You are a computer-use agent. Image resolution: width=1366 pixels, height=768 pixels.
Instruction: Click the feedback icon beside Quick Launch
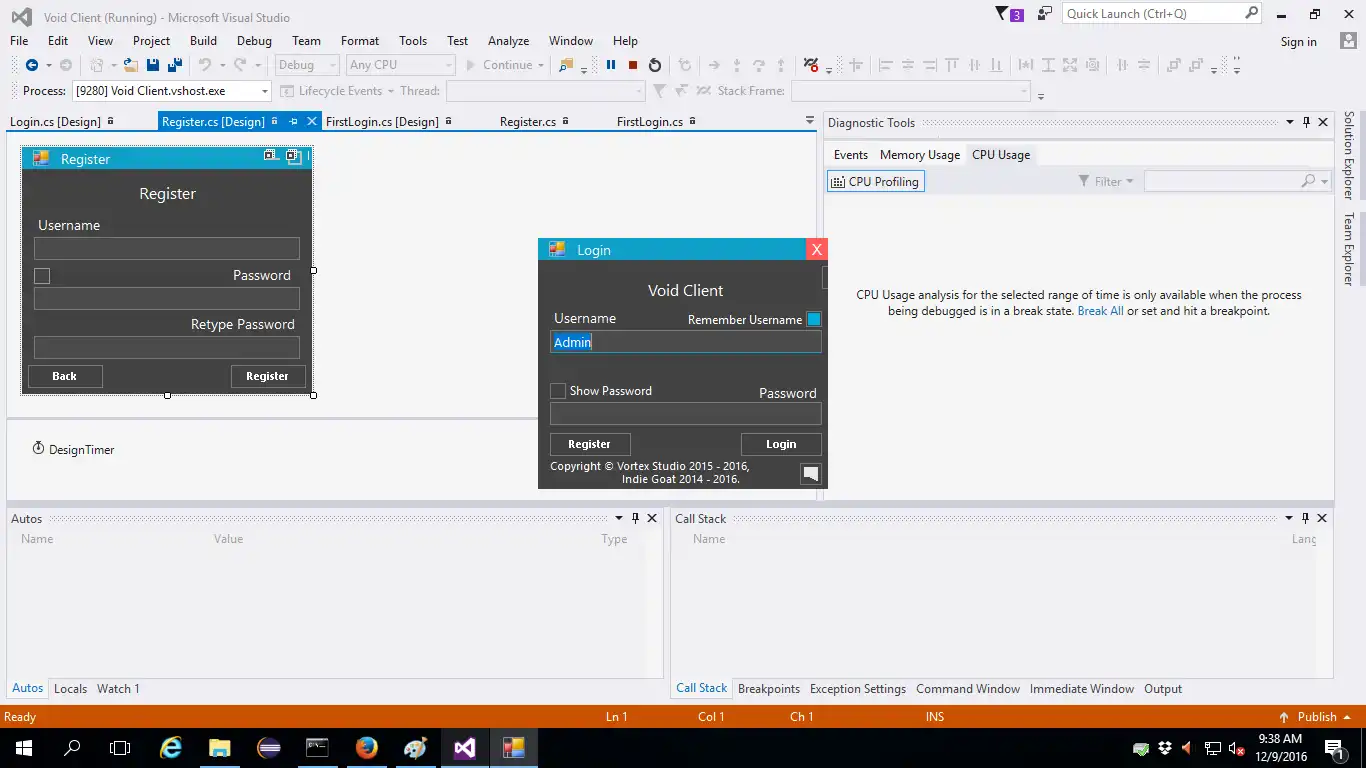coord(1044,14)
